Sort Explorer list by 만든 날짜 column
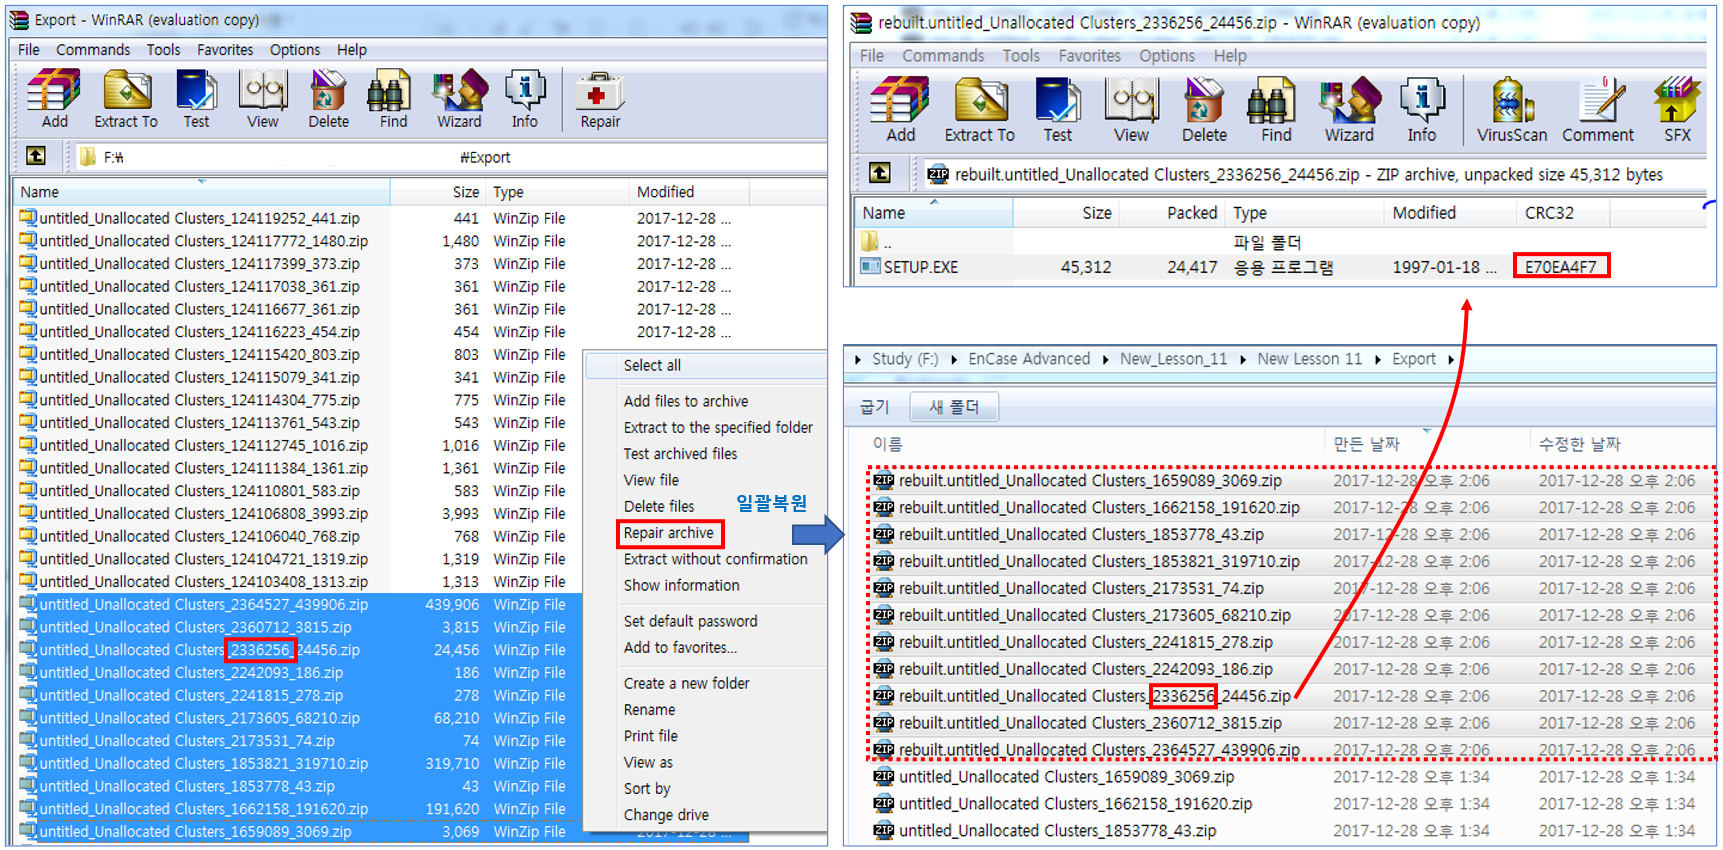The width and height of the screenshot is (1723, 850). 1366,444
